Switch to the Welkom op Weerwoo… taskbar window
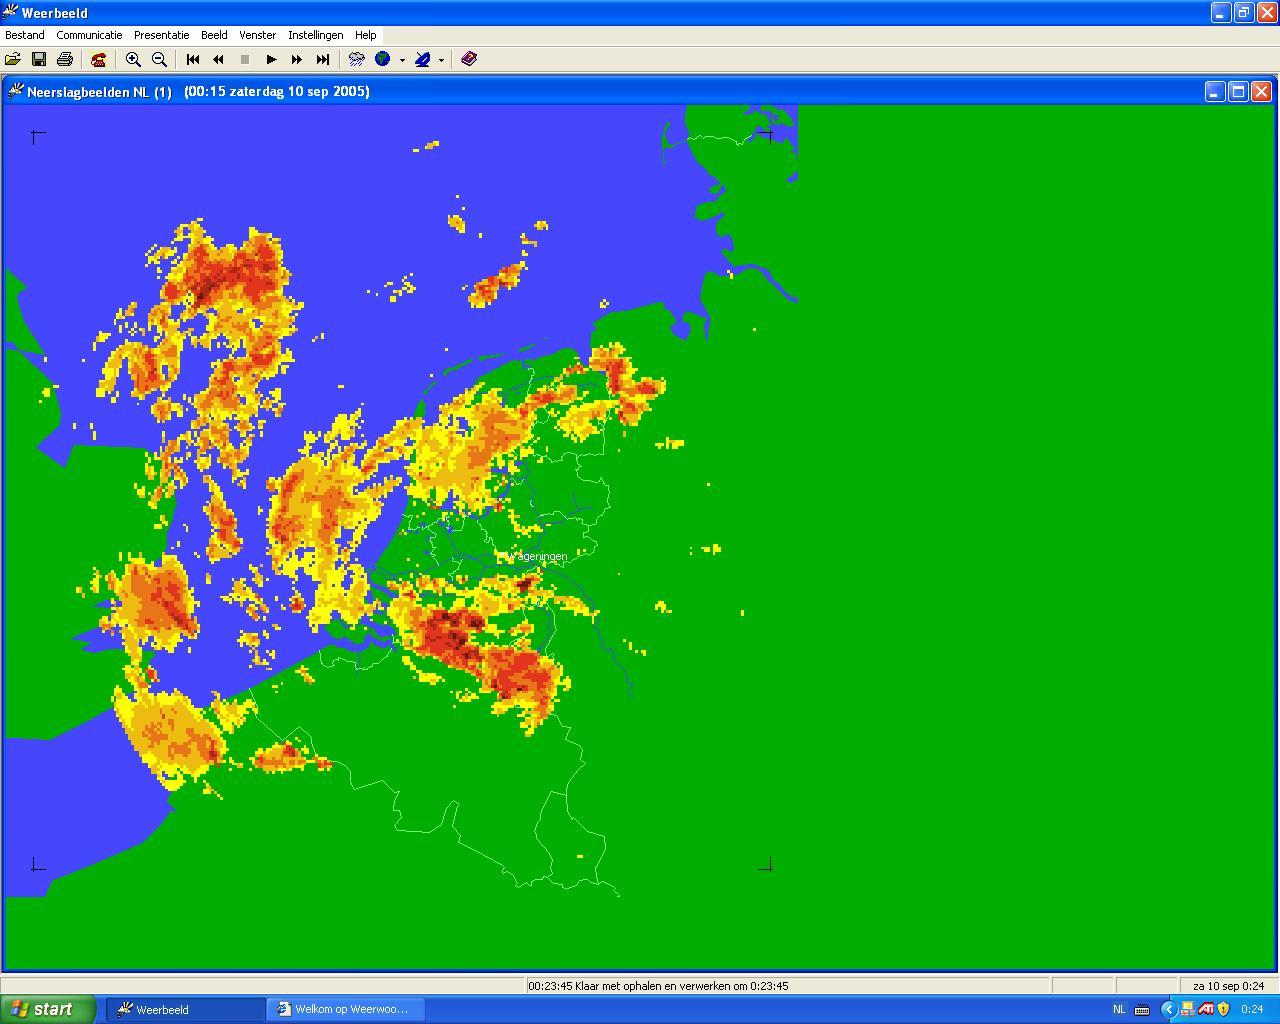Screen dimensions: 1280x1024 [x=348, y=1009]
